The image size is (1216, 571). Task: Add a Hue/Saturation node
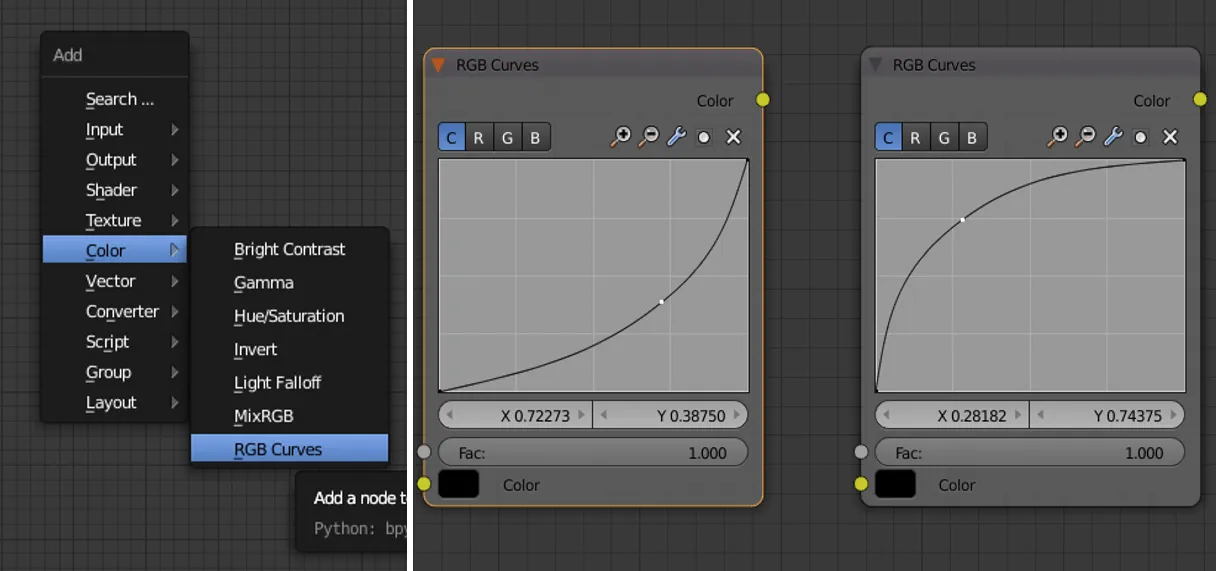tap(289, 316)
